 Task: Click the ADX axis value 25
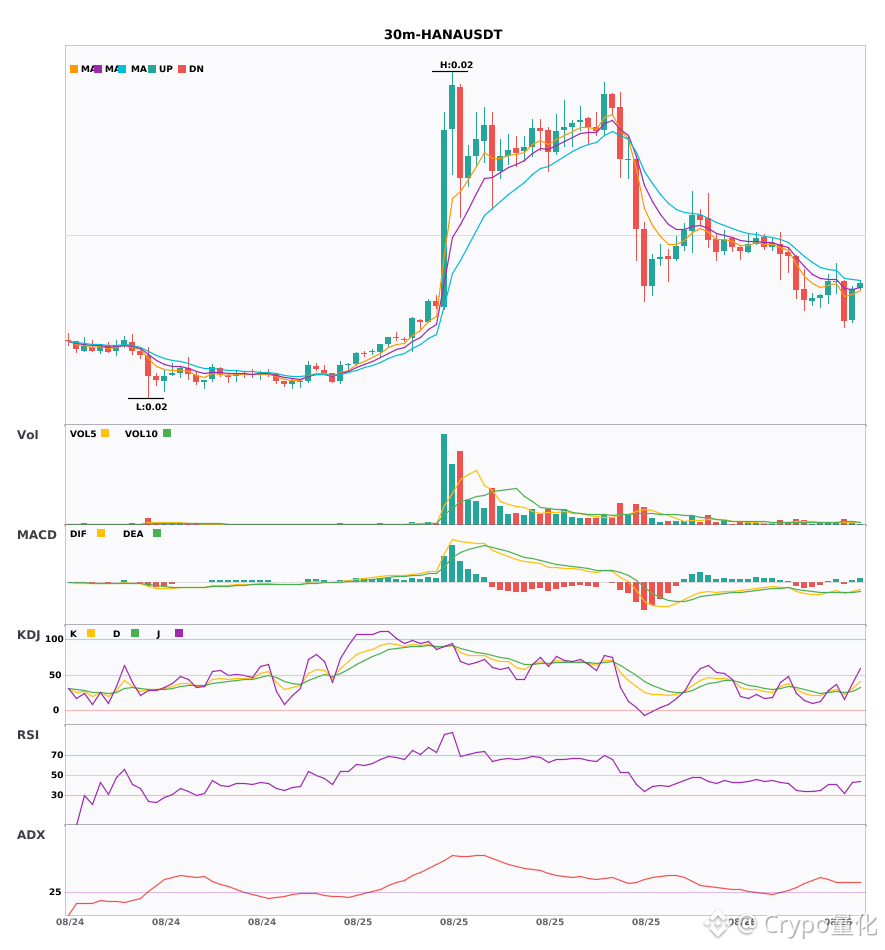coord(55,892)
